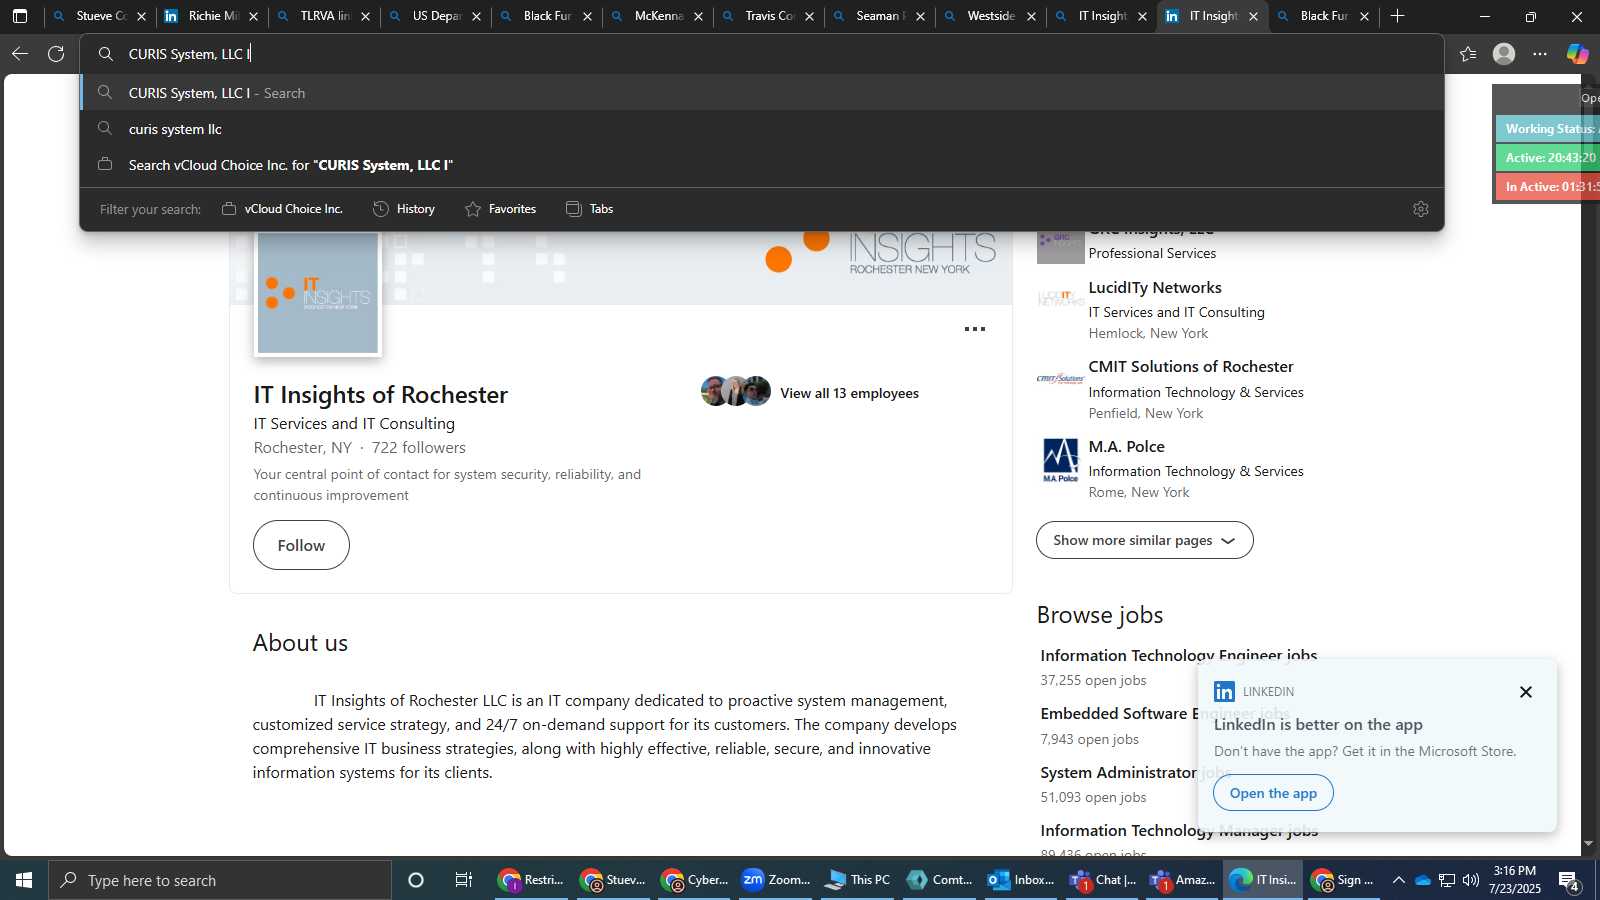Open Zoom app from taskbar
1600x900 pixels.
776,880
